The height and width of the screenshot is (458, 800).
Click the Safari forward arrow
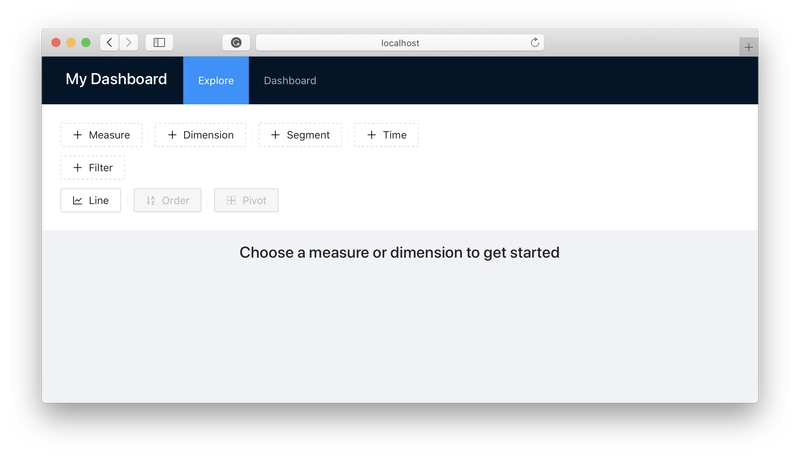(x=129, y=42)
